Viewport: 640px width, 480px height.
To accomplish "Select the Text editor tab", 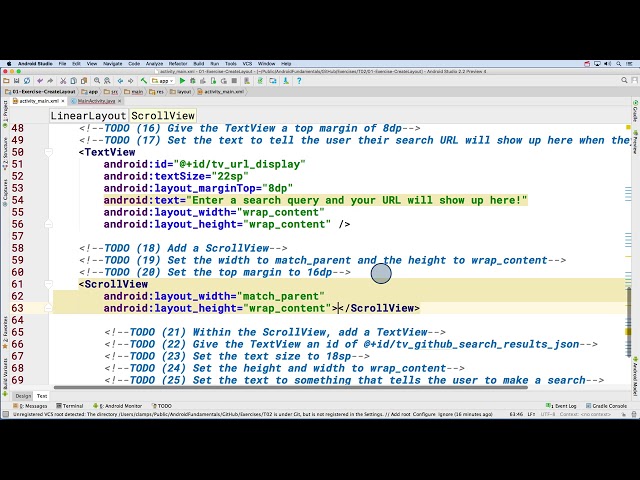I will (x=42, y=396).
